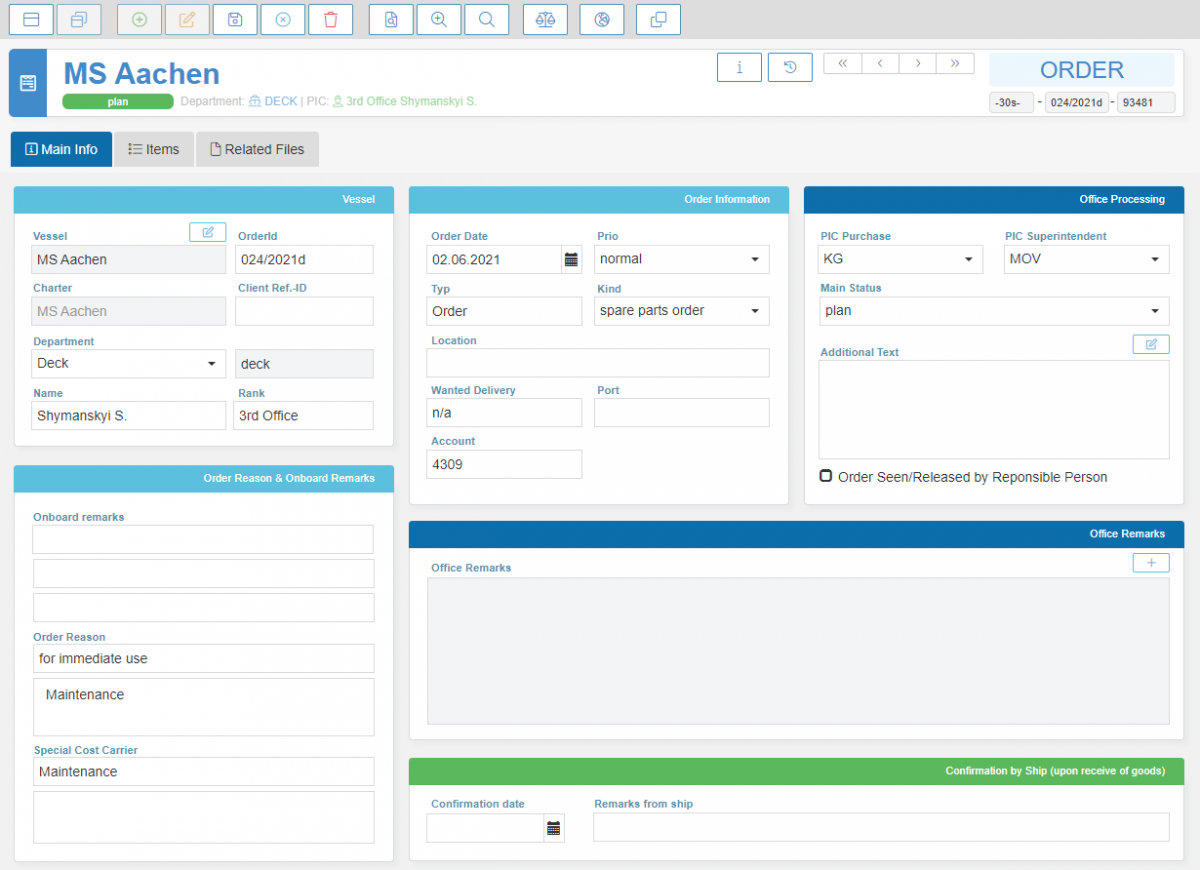The width and height of the screenshot is (1200, 870).
Task: Select the globe icon in the toolbar
Action: [601, 19]
